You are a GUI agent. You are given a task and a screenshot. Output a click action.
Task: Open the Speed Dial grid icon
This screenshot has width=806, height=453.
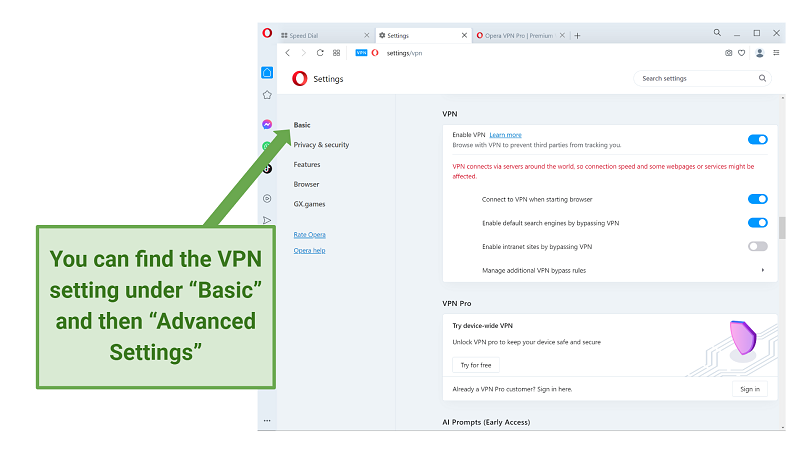(x=337, y=53)
